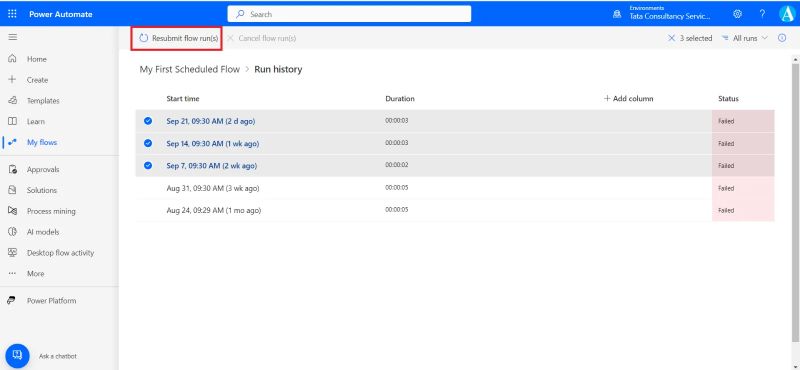Click the Power Platform icon

point(12,301)
